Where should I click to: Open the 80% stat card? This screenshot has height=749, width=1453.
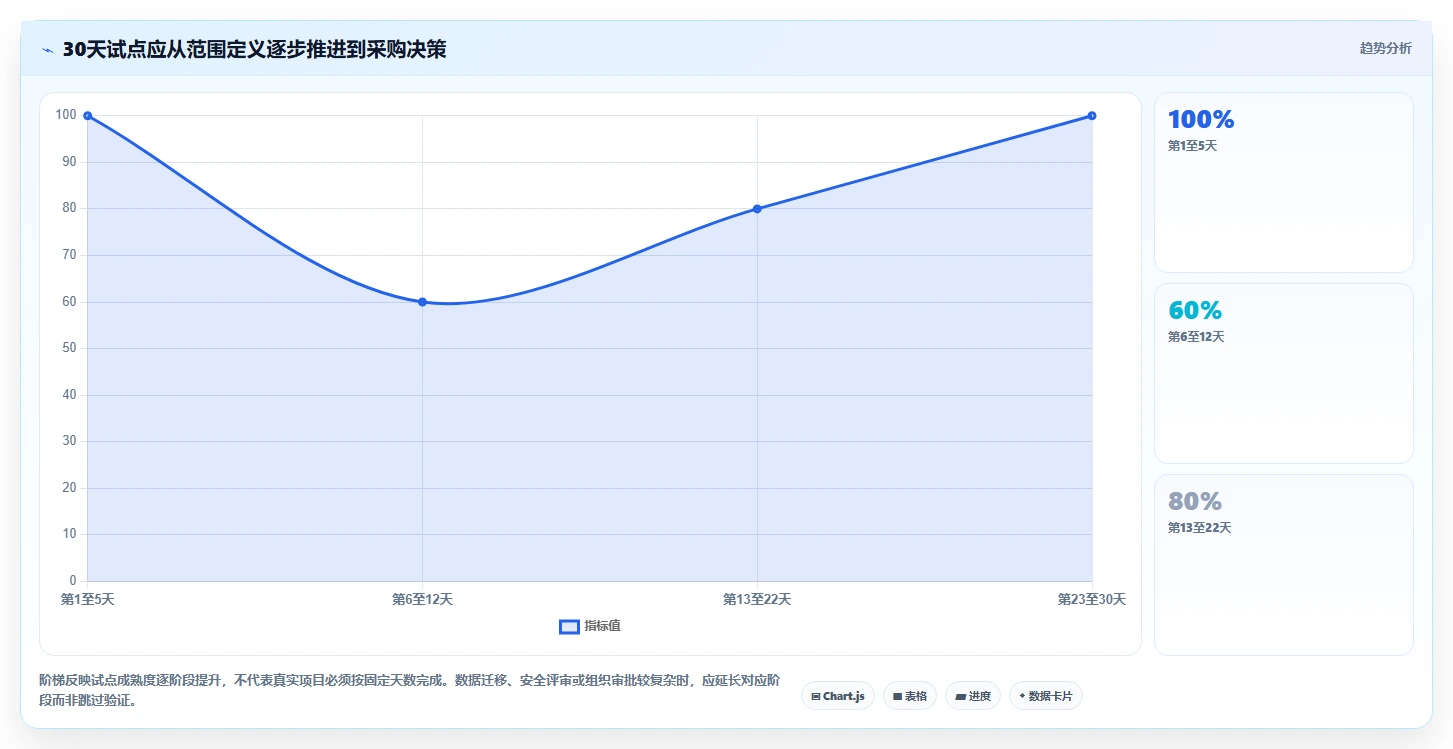(x=1284, y=565)
